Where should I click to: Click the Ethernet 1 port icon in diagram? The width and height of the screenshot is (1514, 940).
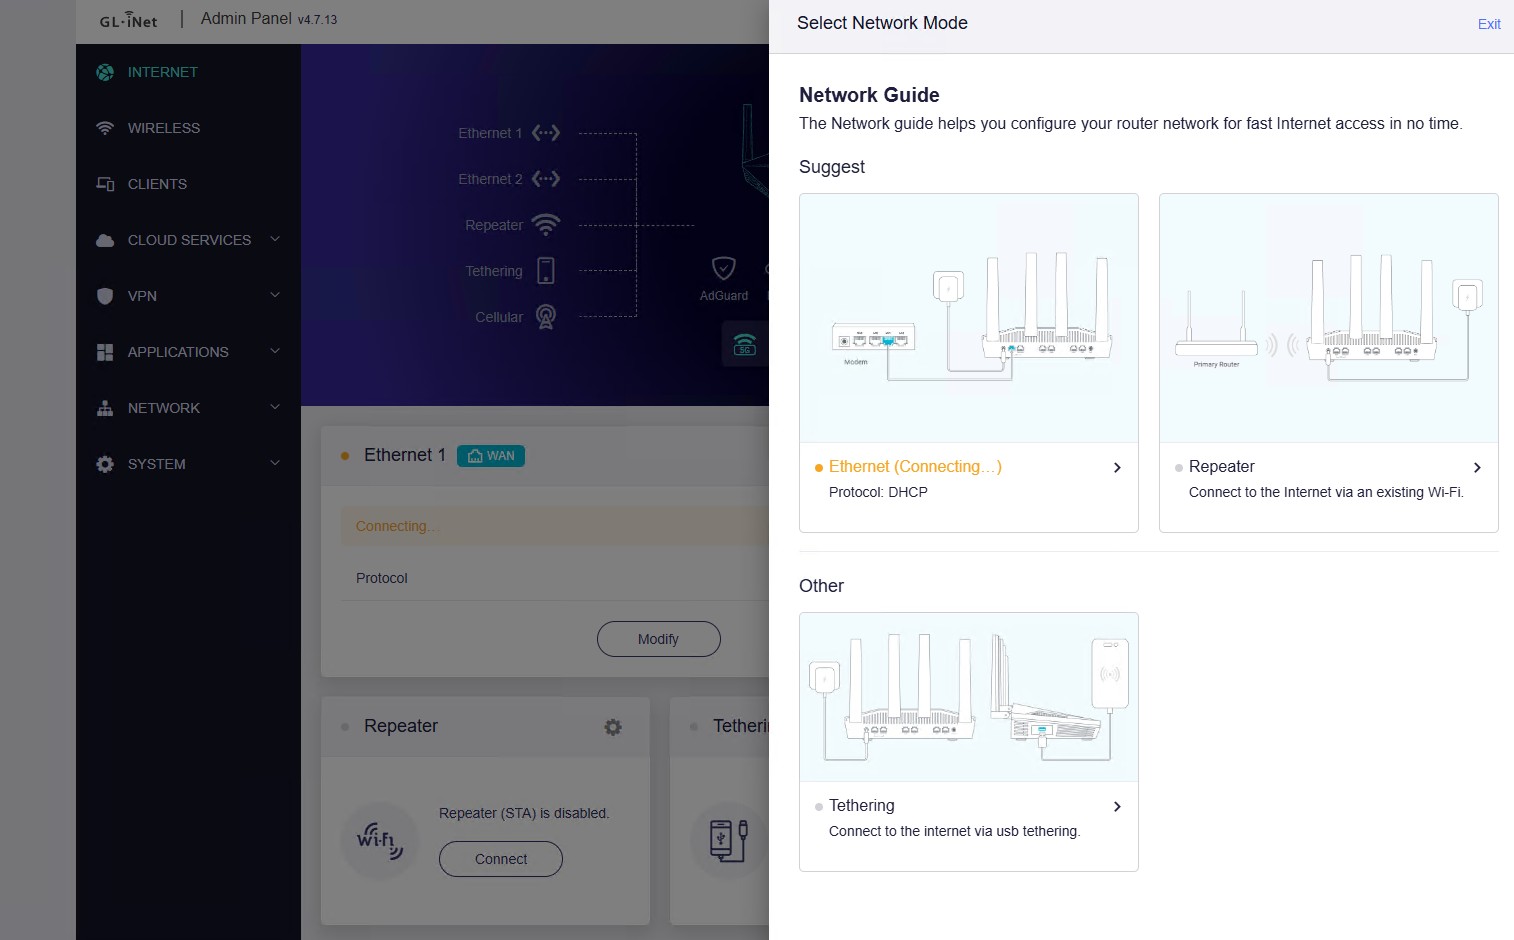click(x=546, y=133)
